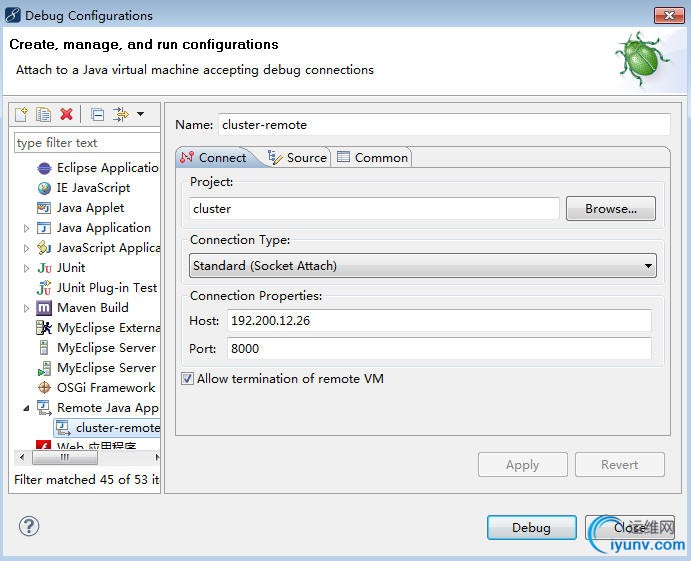The image size is (691, 561).
Task: Click the OSGi Framework icon
Action: pos(44,388)
